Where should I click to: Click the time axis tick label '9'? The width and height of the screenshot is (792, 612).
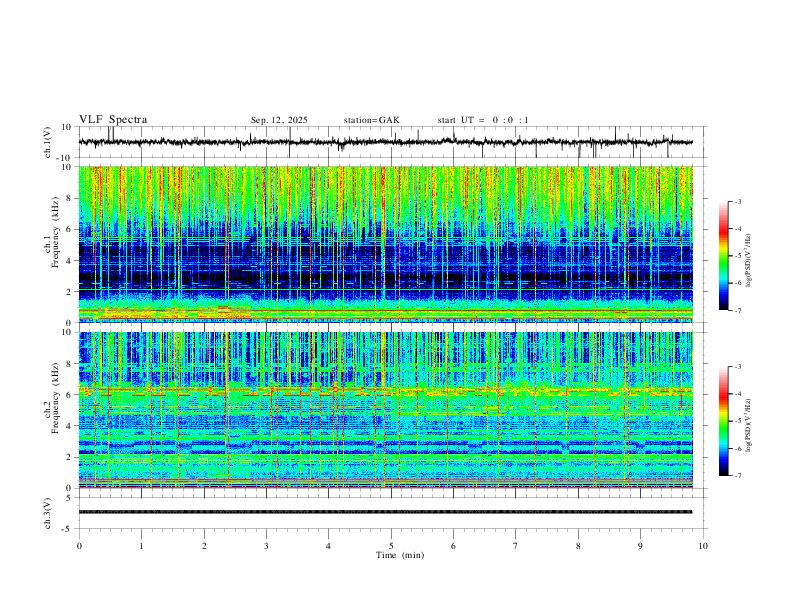point(640,546)
